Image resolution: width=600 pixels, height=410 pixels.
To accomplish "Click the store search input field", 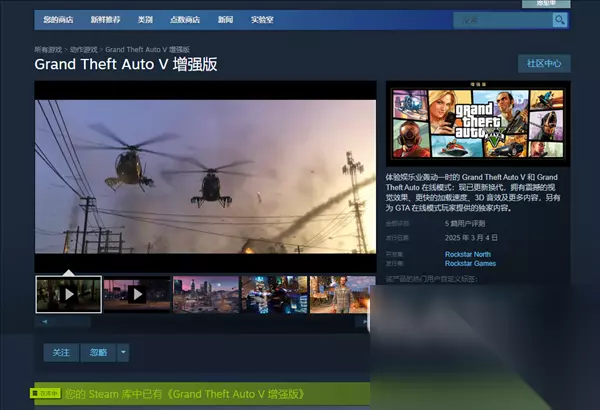I will tap(503, 20).
